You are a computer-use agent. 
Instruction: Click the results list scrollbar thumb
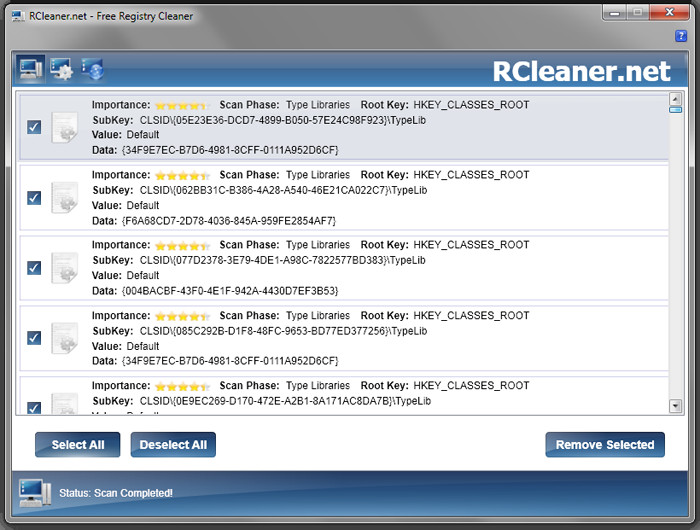click(x=675, y=110)
